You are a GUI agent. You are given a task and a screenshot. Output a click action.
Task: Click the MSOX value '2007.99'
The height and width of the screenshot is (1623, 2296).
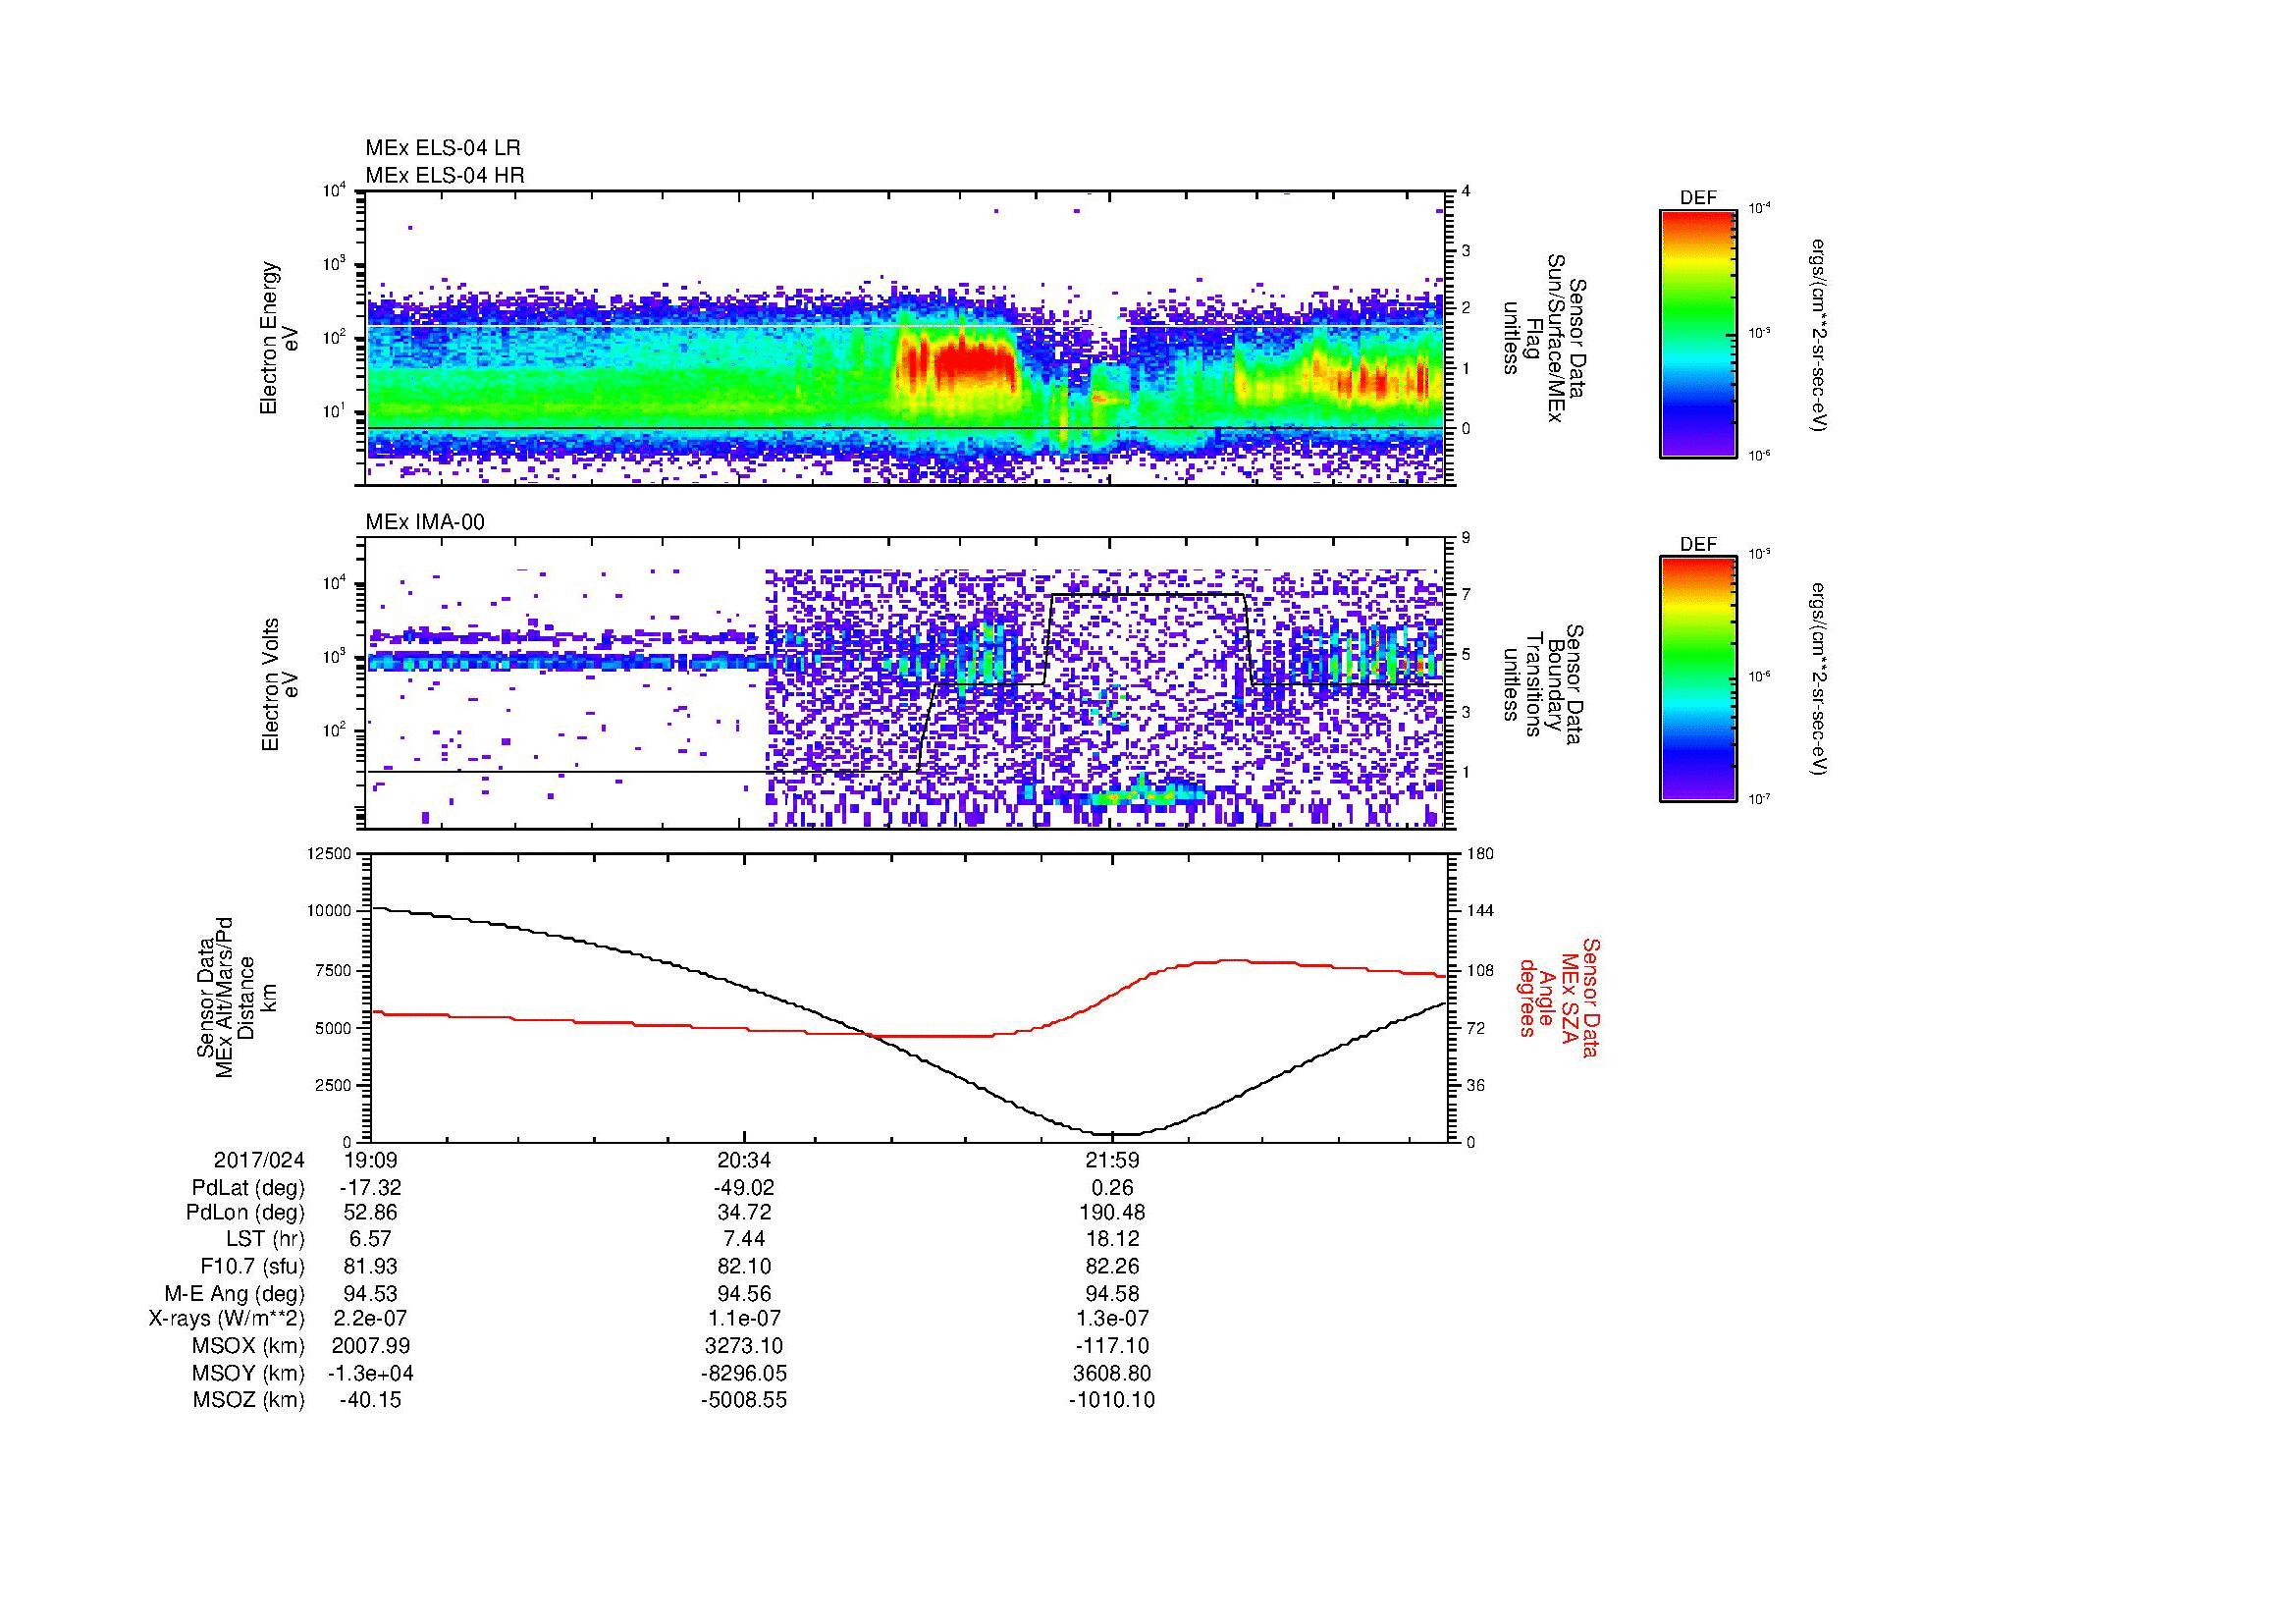[x=371, y=1346]
